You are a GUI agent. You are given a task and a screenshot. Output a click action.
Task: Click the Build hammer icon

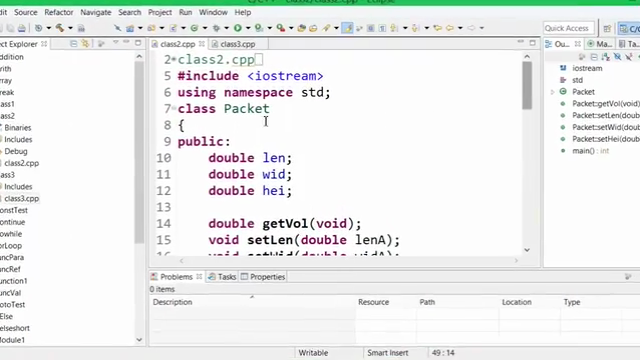pos(60,28)
